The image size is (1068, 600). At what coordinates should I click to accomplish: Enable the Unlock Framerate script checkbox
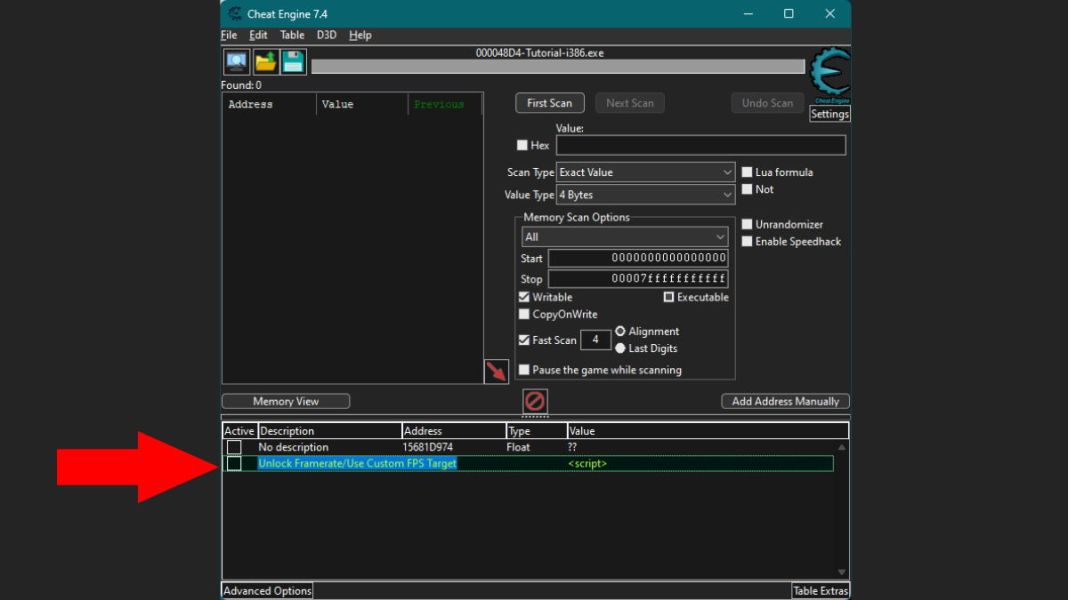coord(234,464)
